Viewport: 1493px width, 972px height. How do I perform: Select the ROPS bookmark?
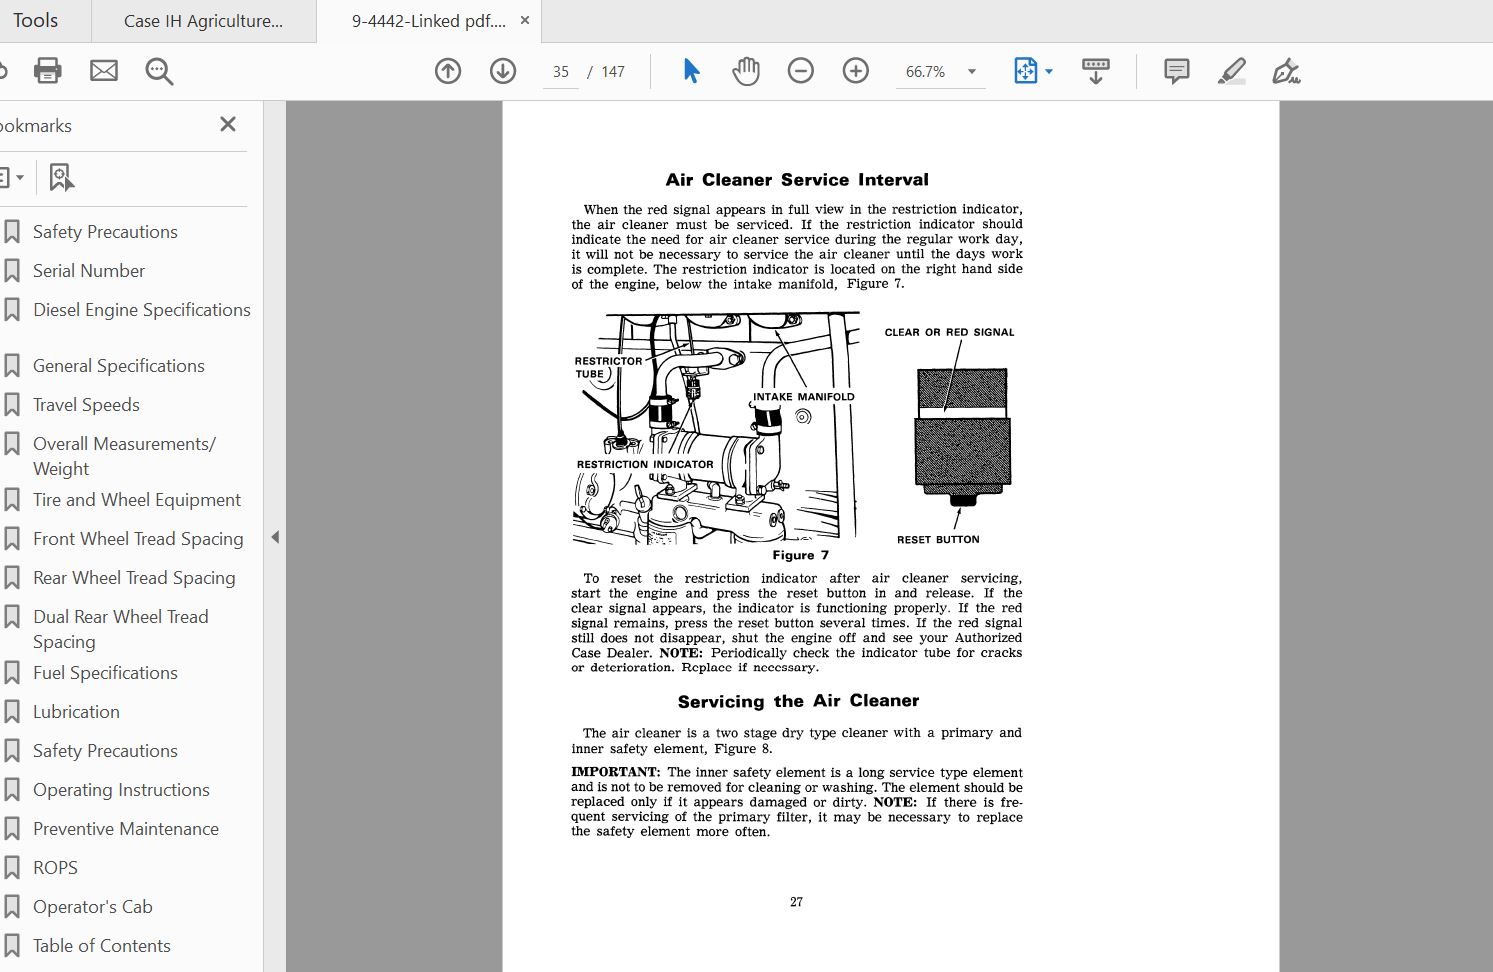[x=55, y=868]
